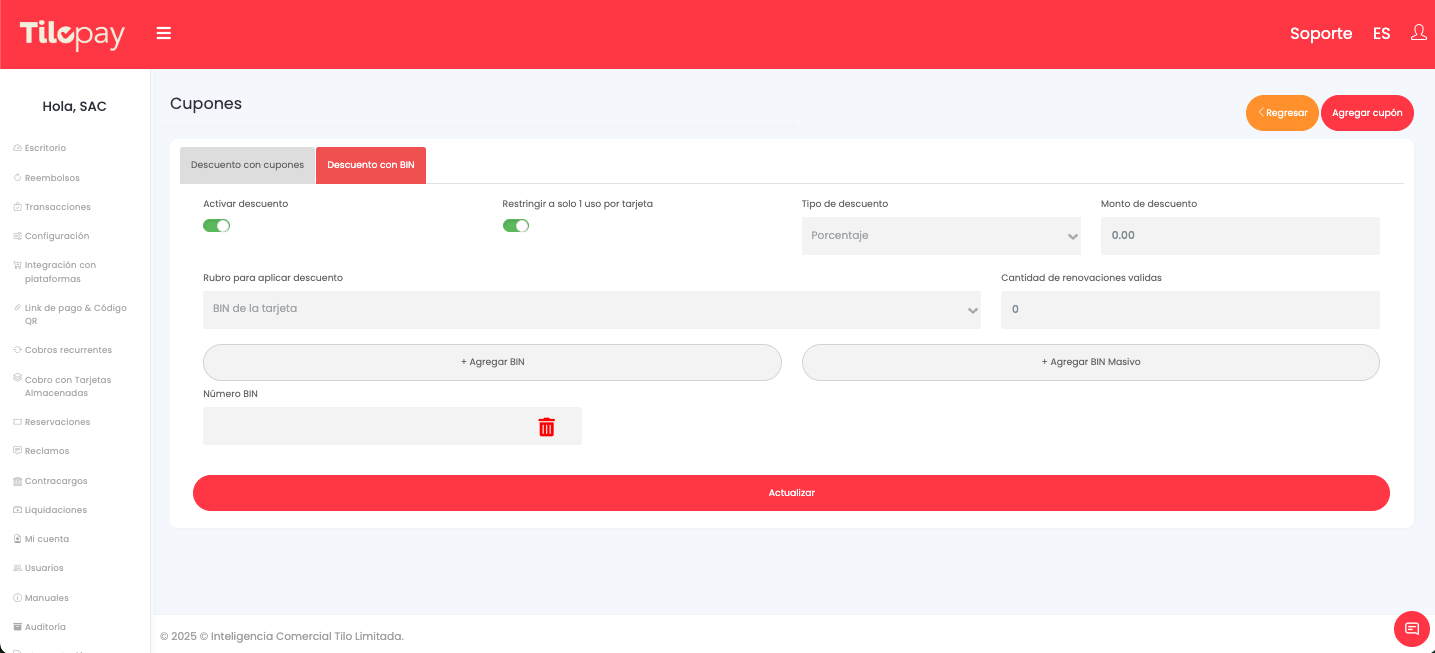This screenshot has height=653, width=1435.
Task: Delete the BIN number with trash icon
Action: pos(546,427)
